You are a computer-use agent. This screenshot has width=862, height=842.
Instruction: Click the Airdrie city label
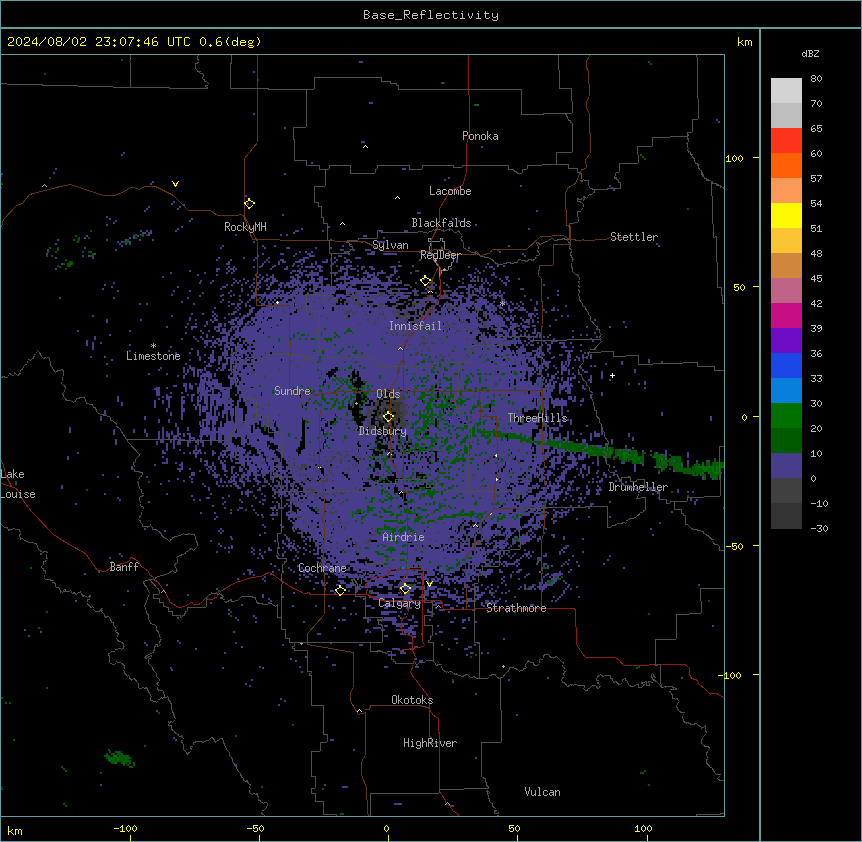[x=404, y=537]
